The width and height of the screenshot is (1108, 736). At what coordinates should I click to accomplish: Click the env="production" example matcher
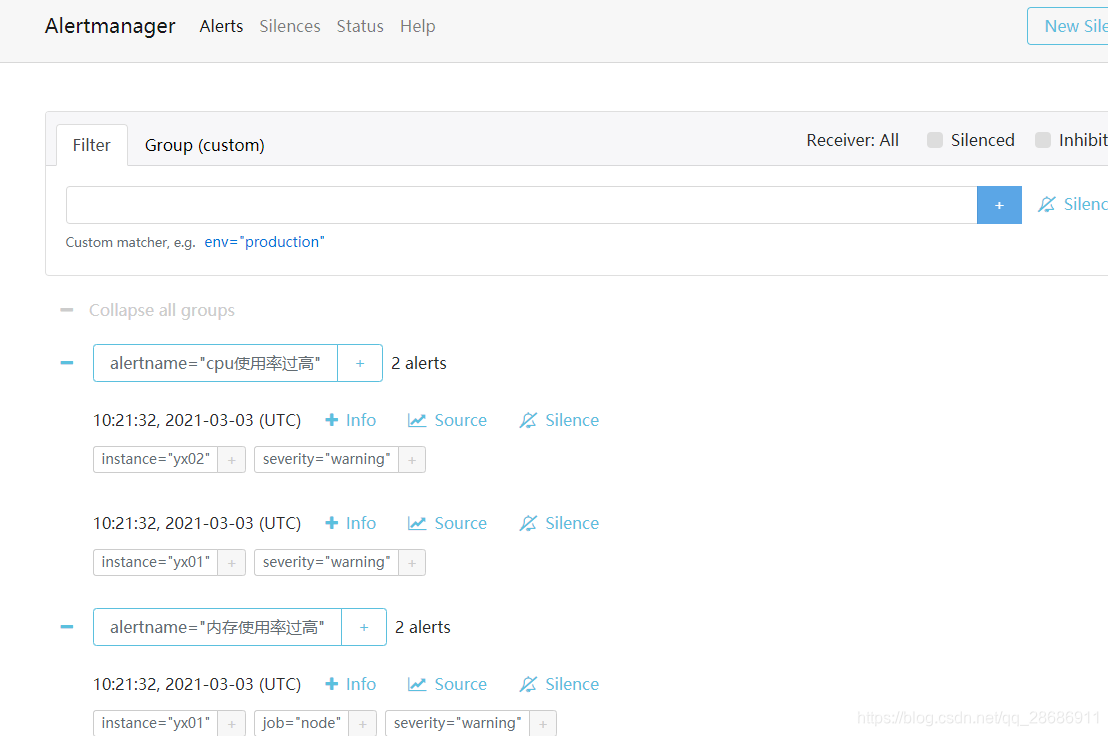coord(264,242)
